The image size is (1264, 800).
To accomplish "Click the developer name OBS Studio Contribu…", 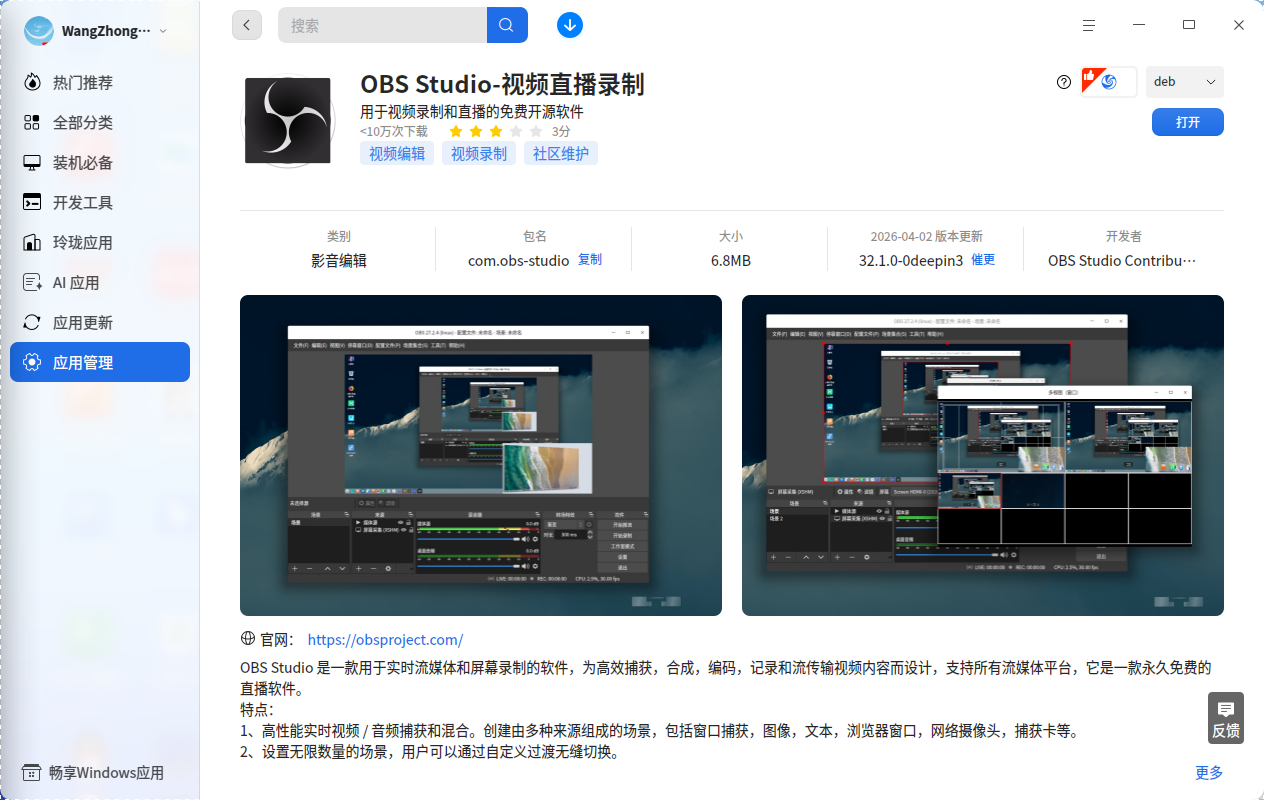I will click(1122, 261).
